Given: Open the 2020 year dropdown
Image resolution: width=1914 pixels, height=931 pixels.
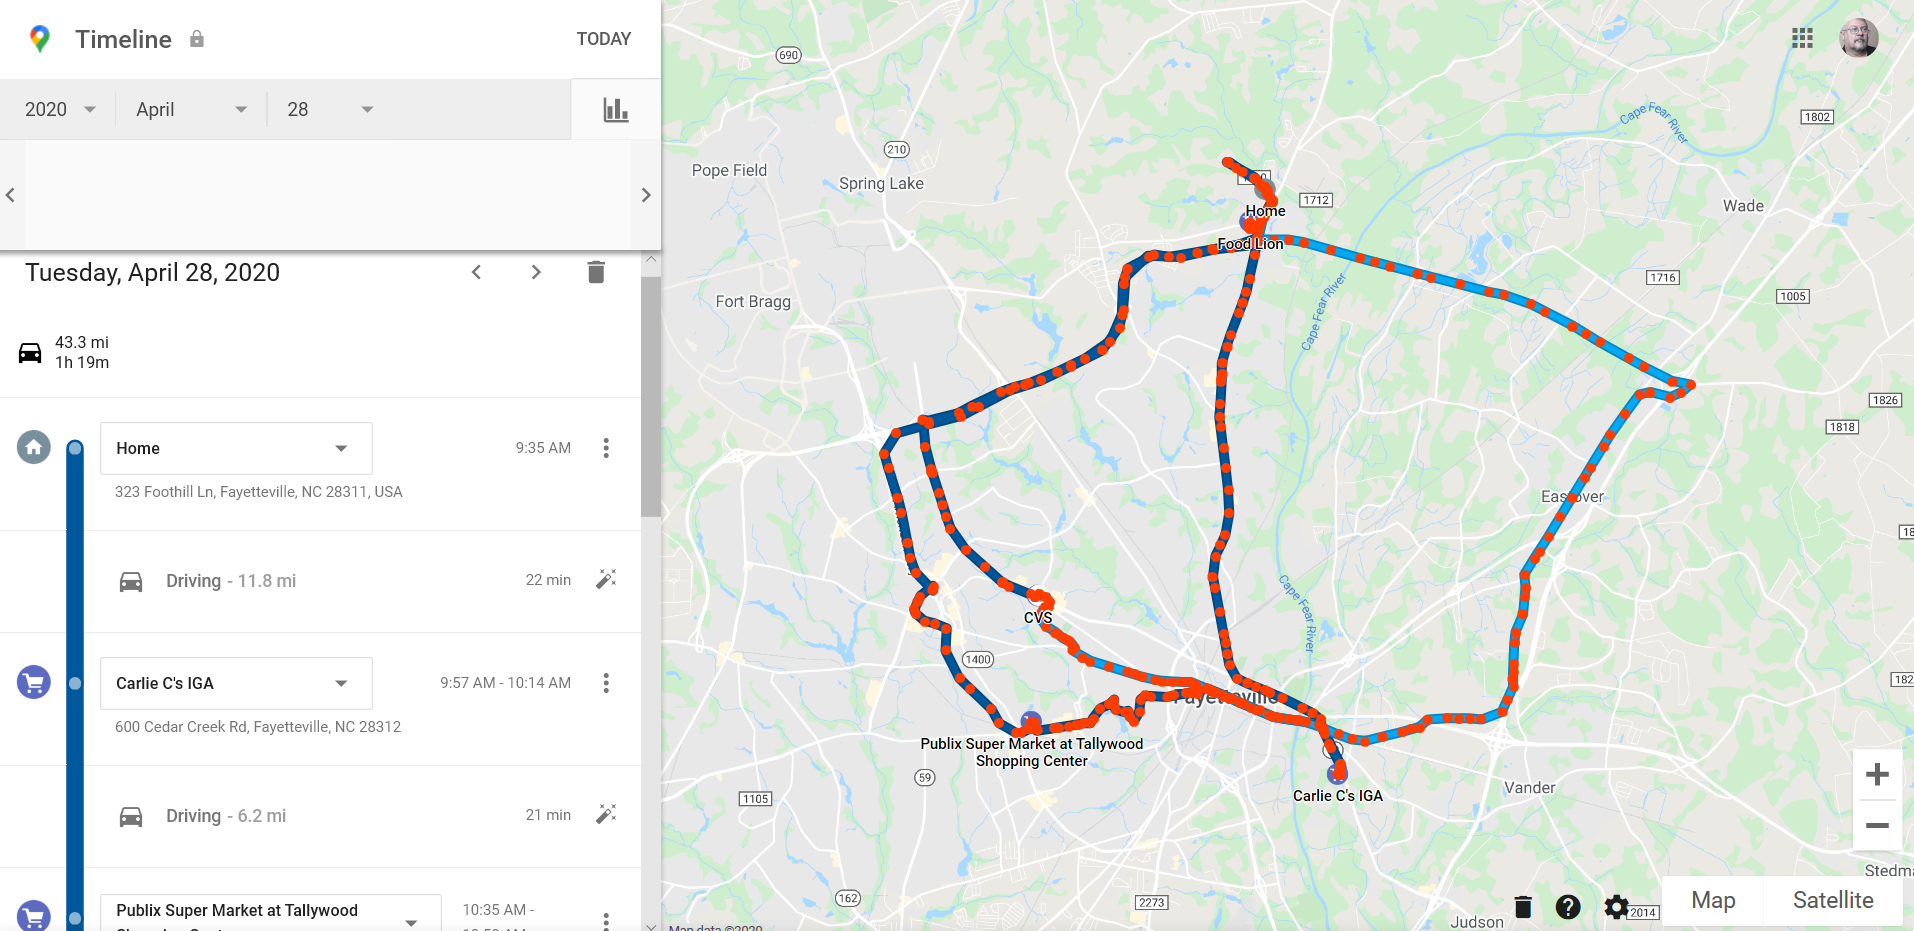Looking at the screenshot, I should click(60, 110).
